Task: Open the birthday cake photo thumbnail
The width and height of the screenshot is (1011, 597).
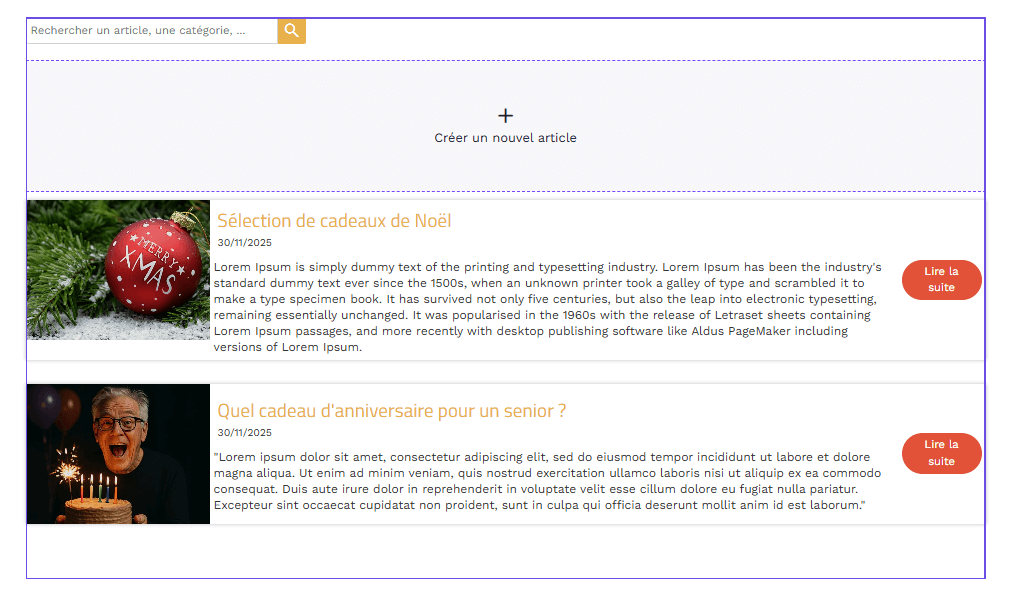Action: point(118,453)
